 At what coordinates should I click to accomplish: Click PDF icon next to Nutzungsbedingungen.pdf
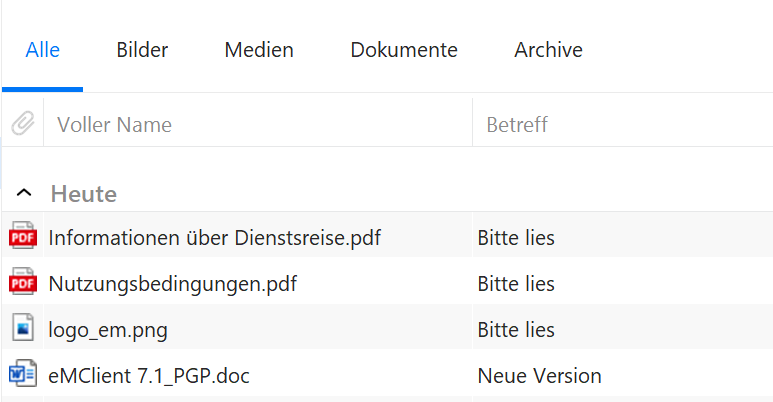[23, 282]
